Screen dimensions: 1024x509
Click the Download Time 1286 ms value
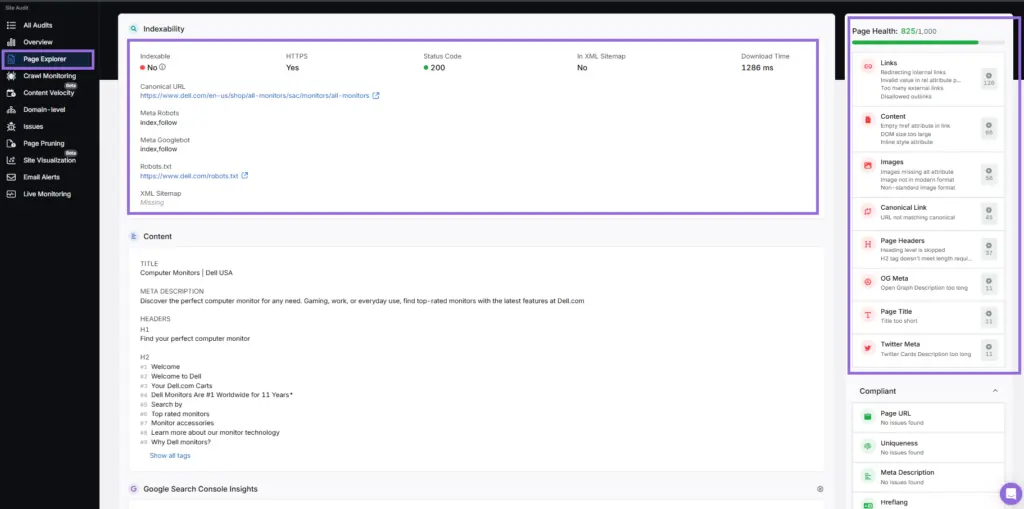(757, 67)
